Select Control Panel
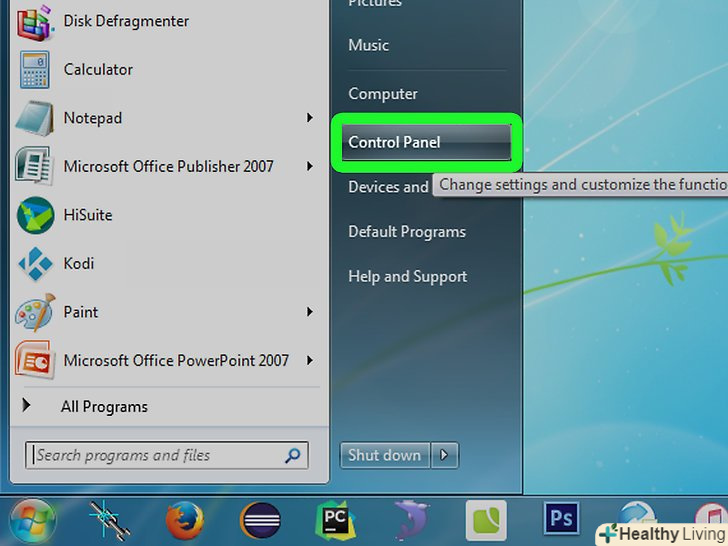This screenshot has width=728, height=546. coord(426,142)
